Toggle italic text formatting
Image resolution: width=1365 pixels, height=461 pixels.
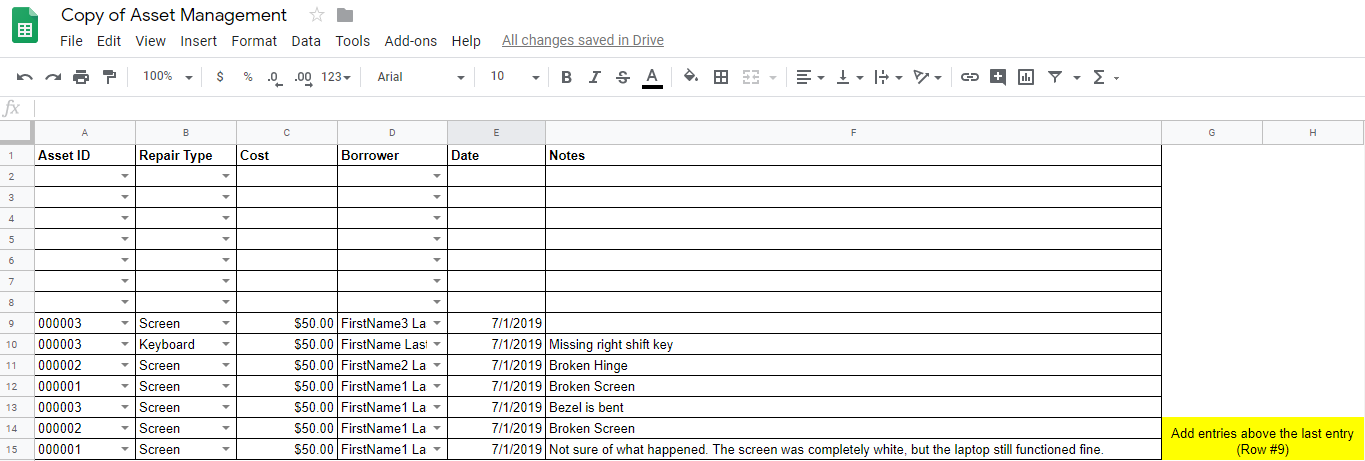[x=594, y=77]
